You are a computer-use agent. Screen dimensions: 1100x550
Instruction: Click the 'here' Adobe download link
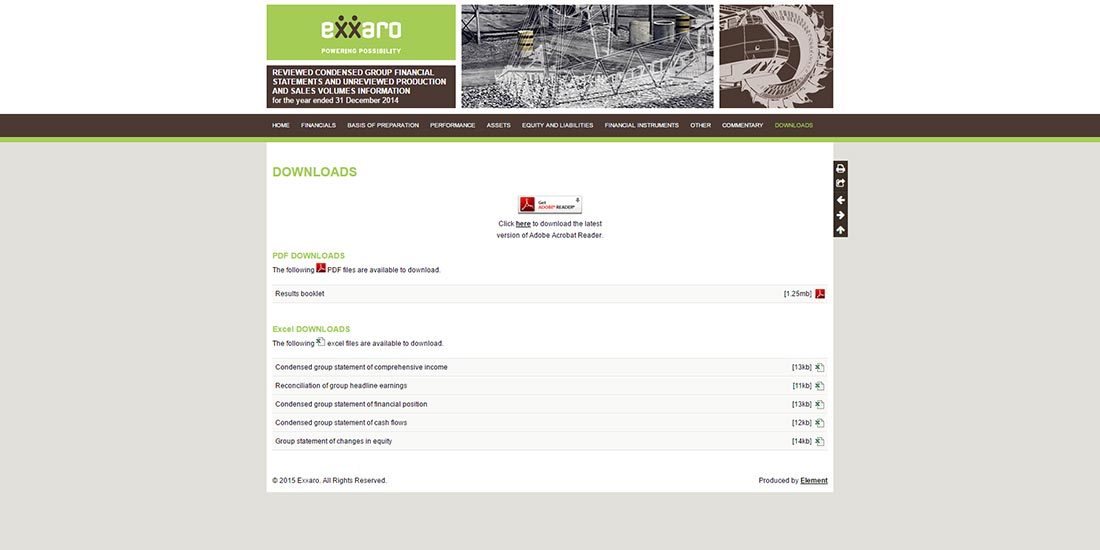tap(523, 224)
